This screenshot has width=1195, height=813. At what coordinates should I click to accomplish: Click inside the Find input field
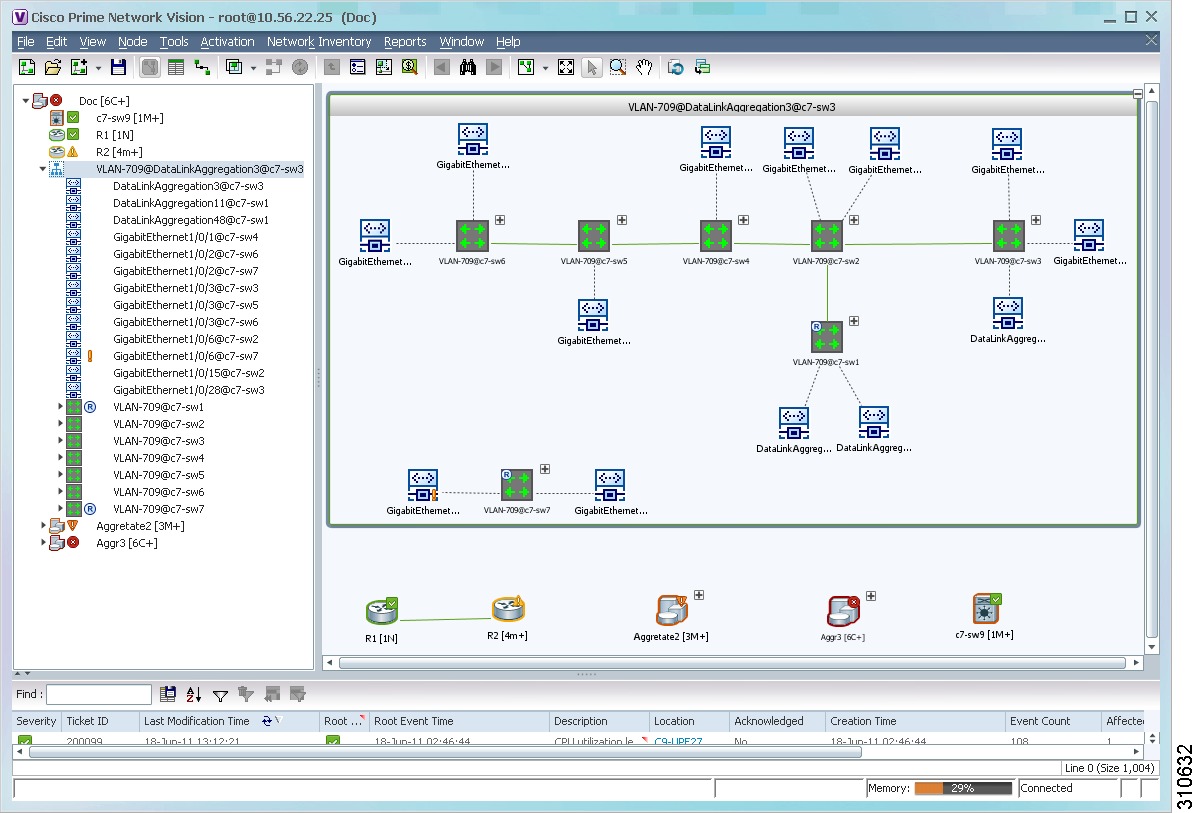(99, 694)
